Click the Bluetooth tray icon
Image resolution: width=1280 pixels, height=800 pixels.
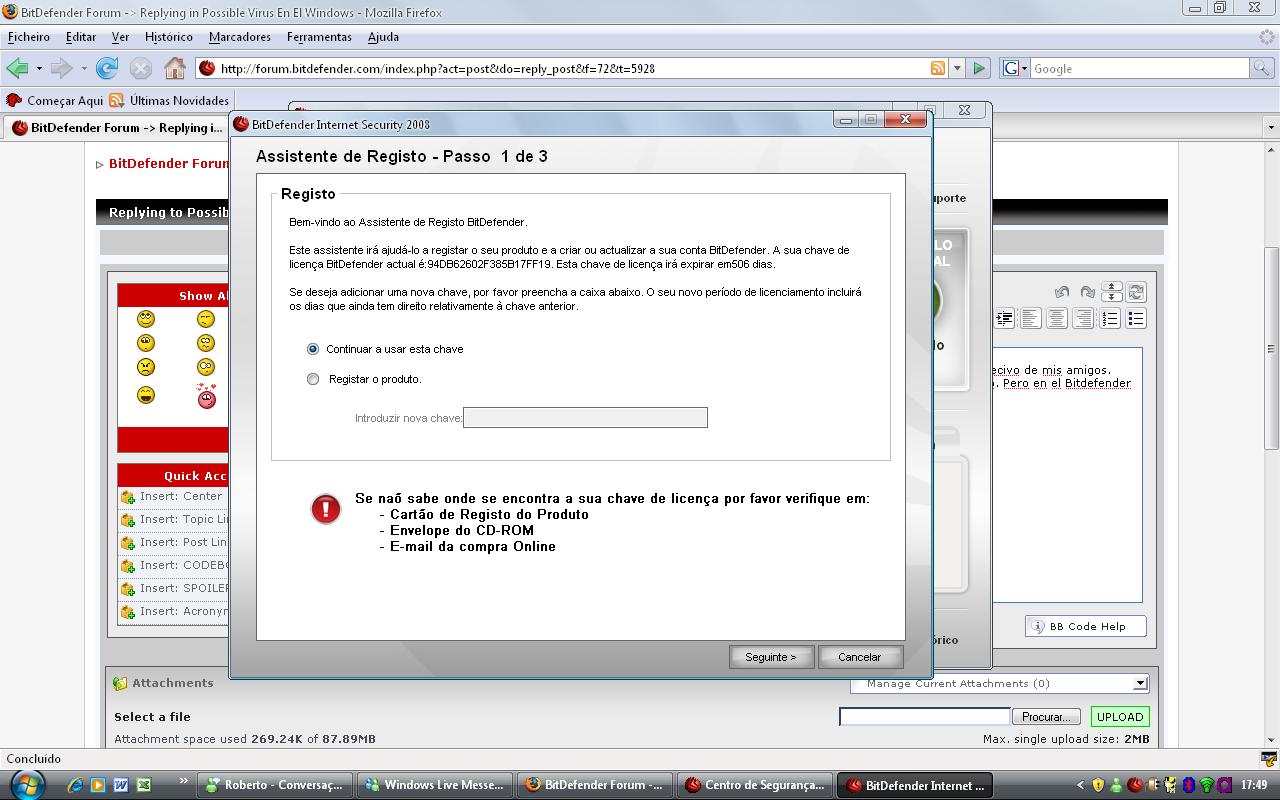click(1189, 785)
